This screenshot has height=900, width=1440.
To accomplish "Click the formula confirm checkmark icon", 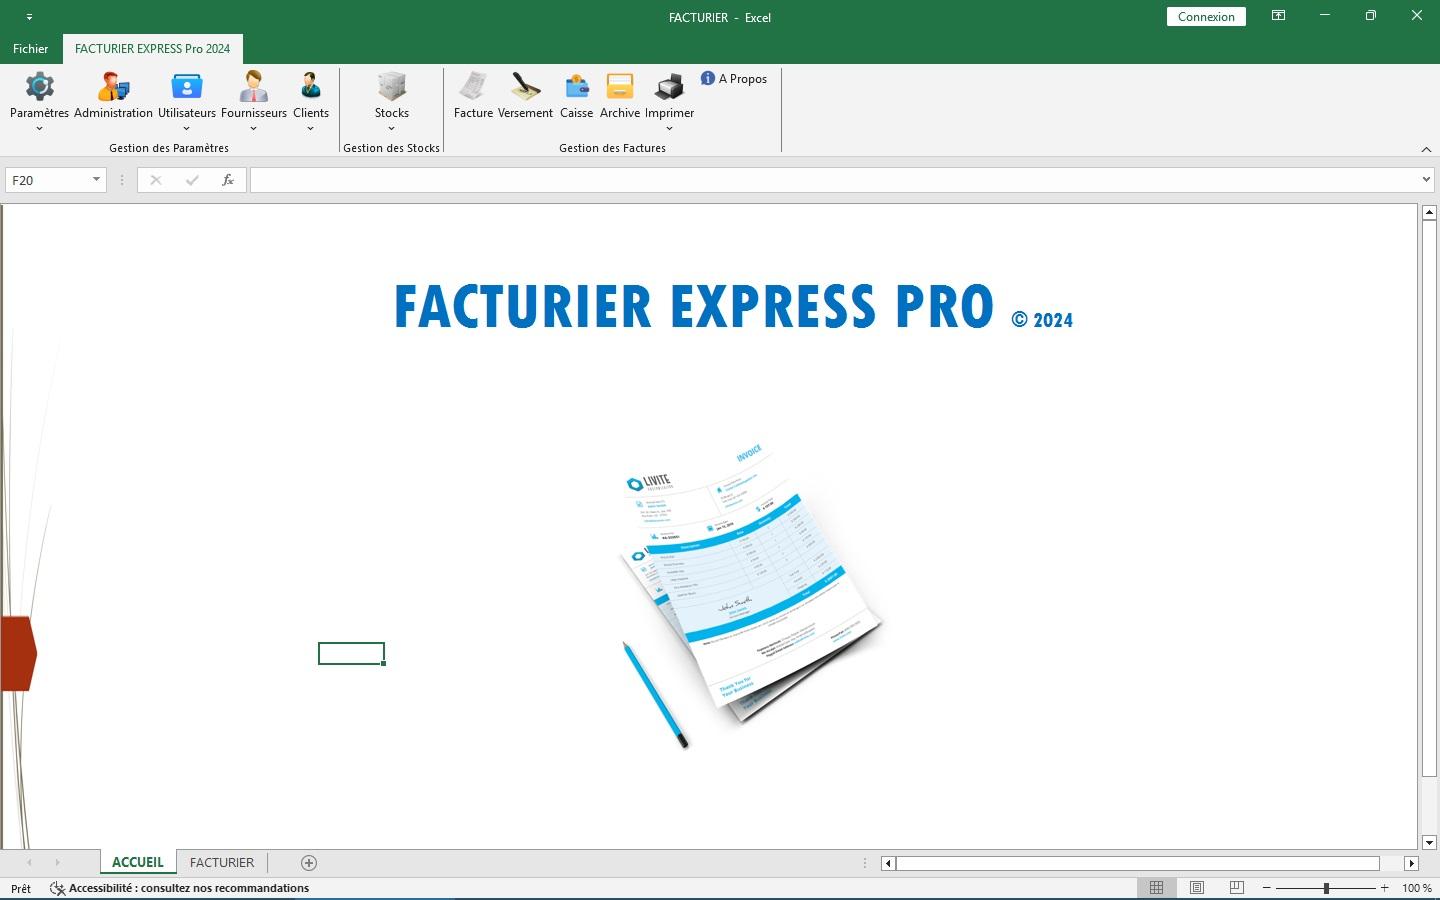I will [x=192, y=180].
